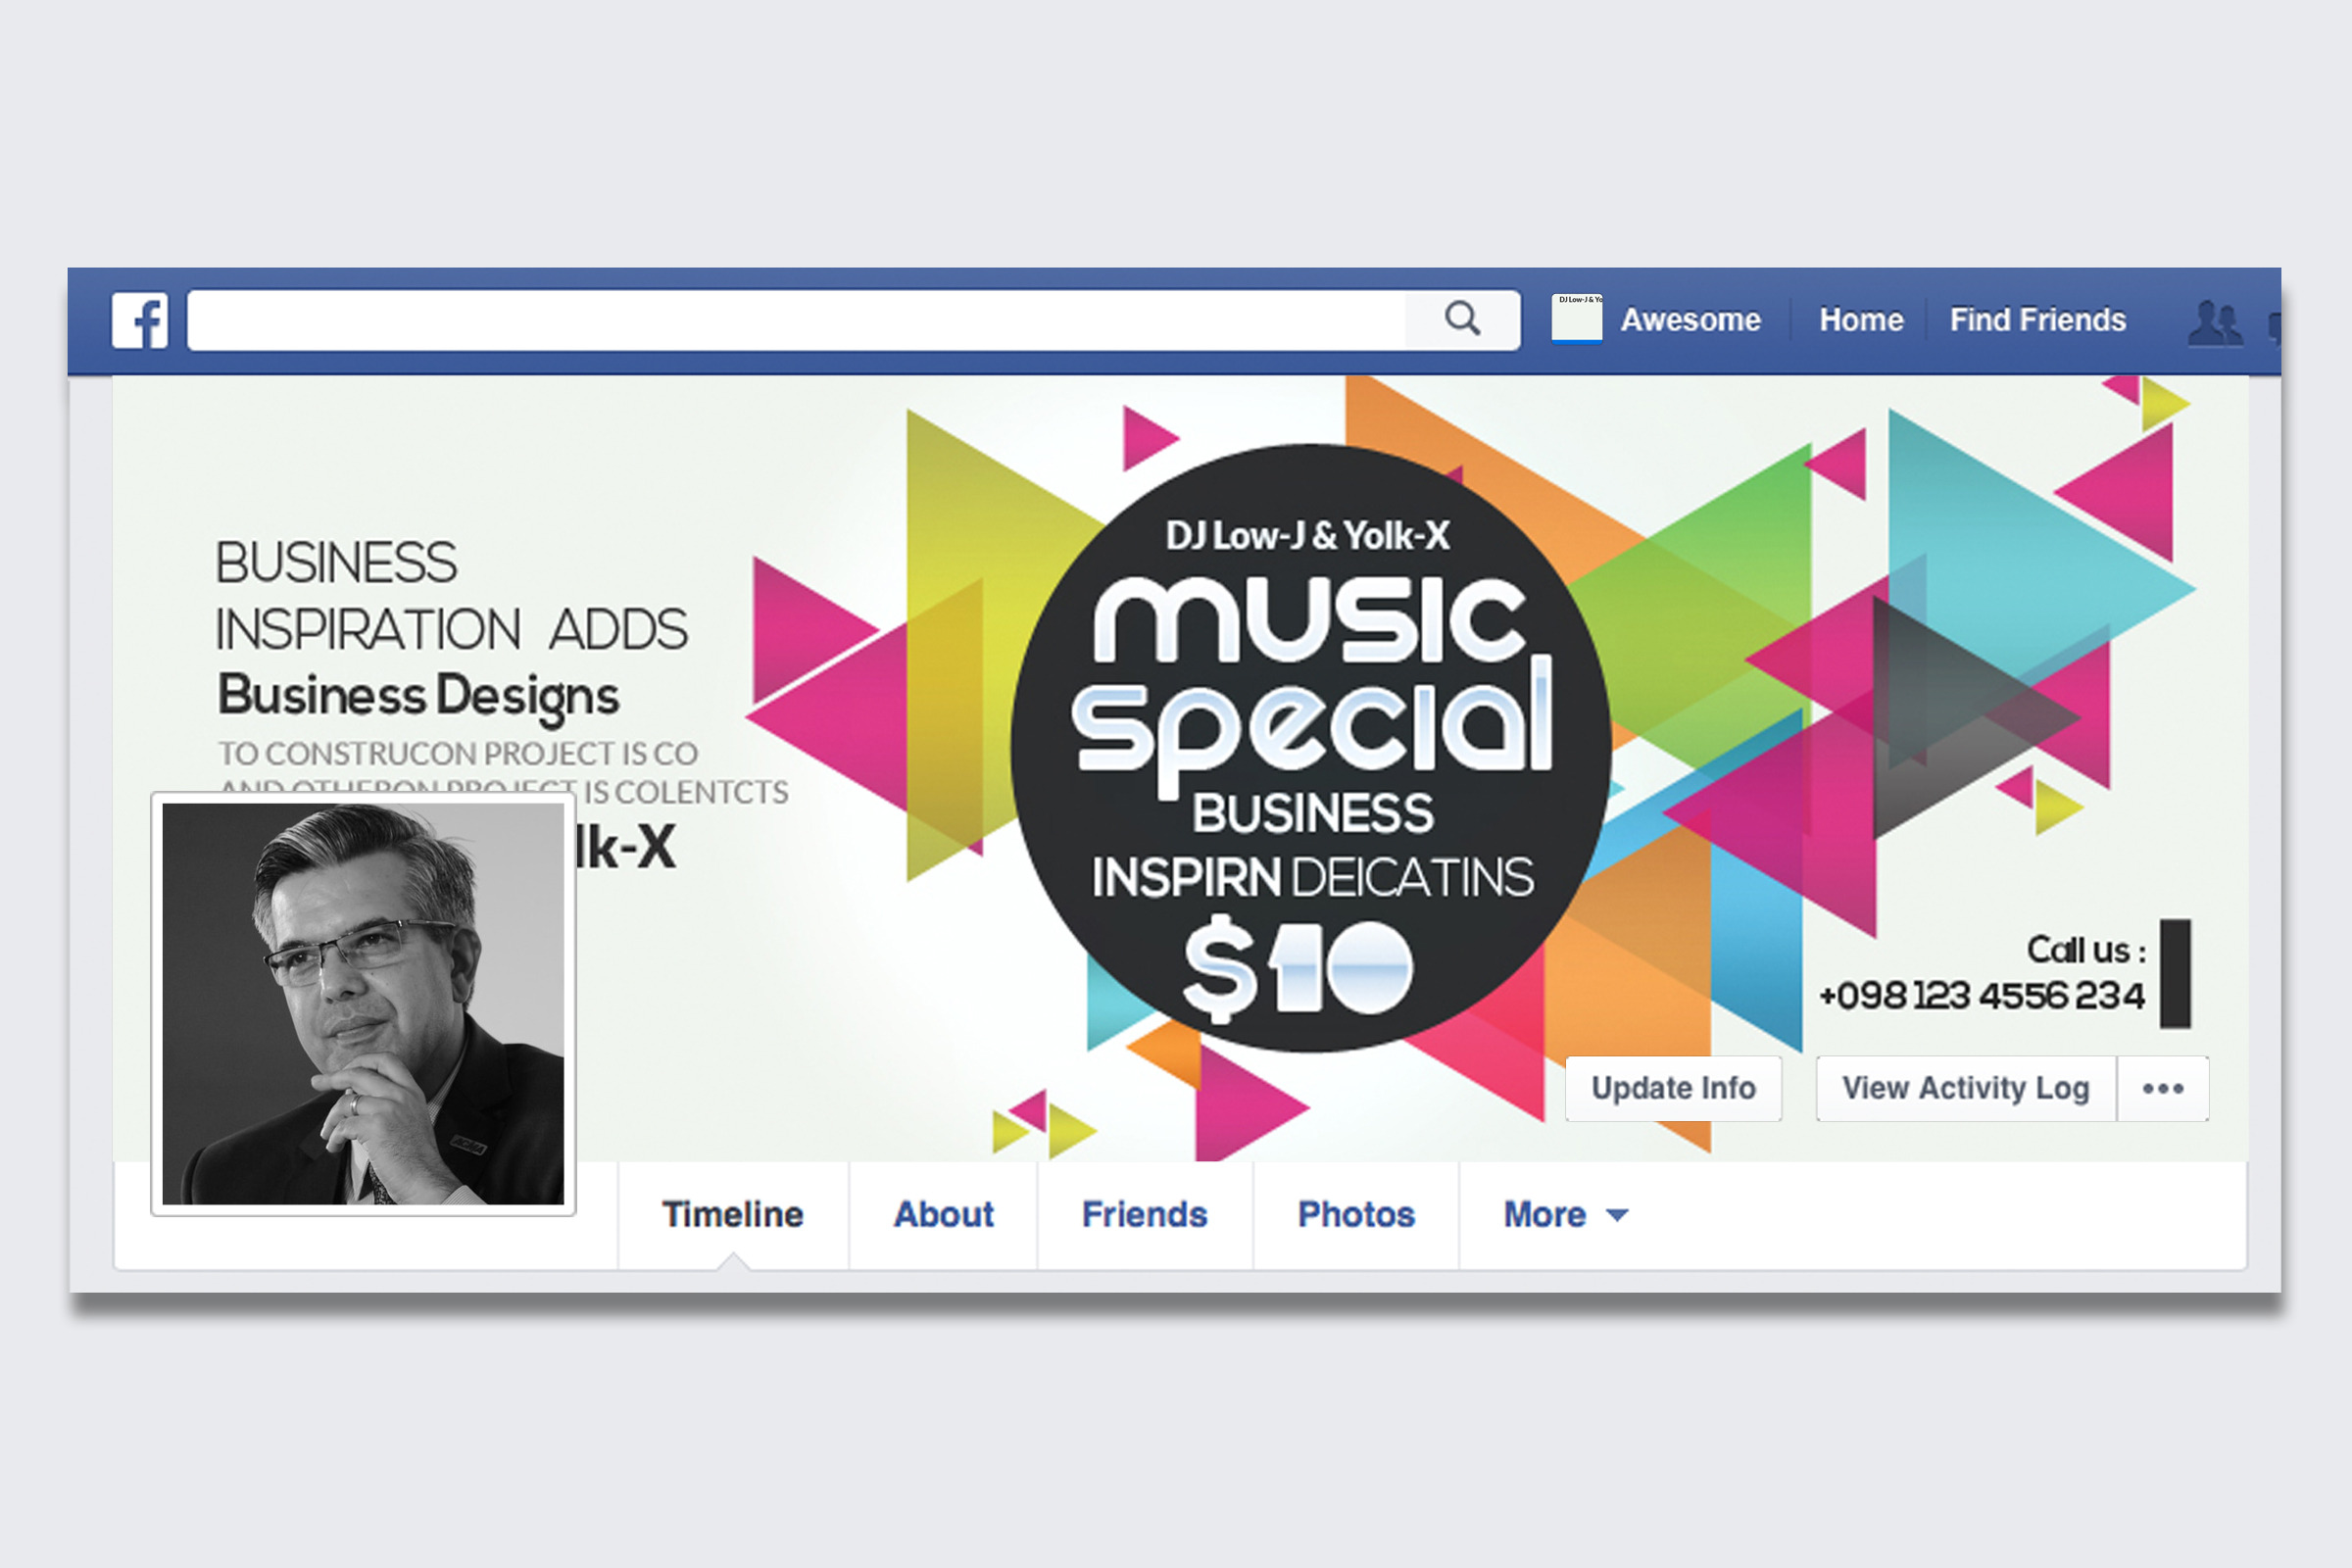Open Find Friends link
Image resolution: width=2352 pixels, height=1568 pixels.
click(x=2037, y=320)
